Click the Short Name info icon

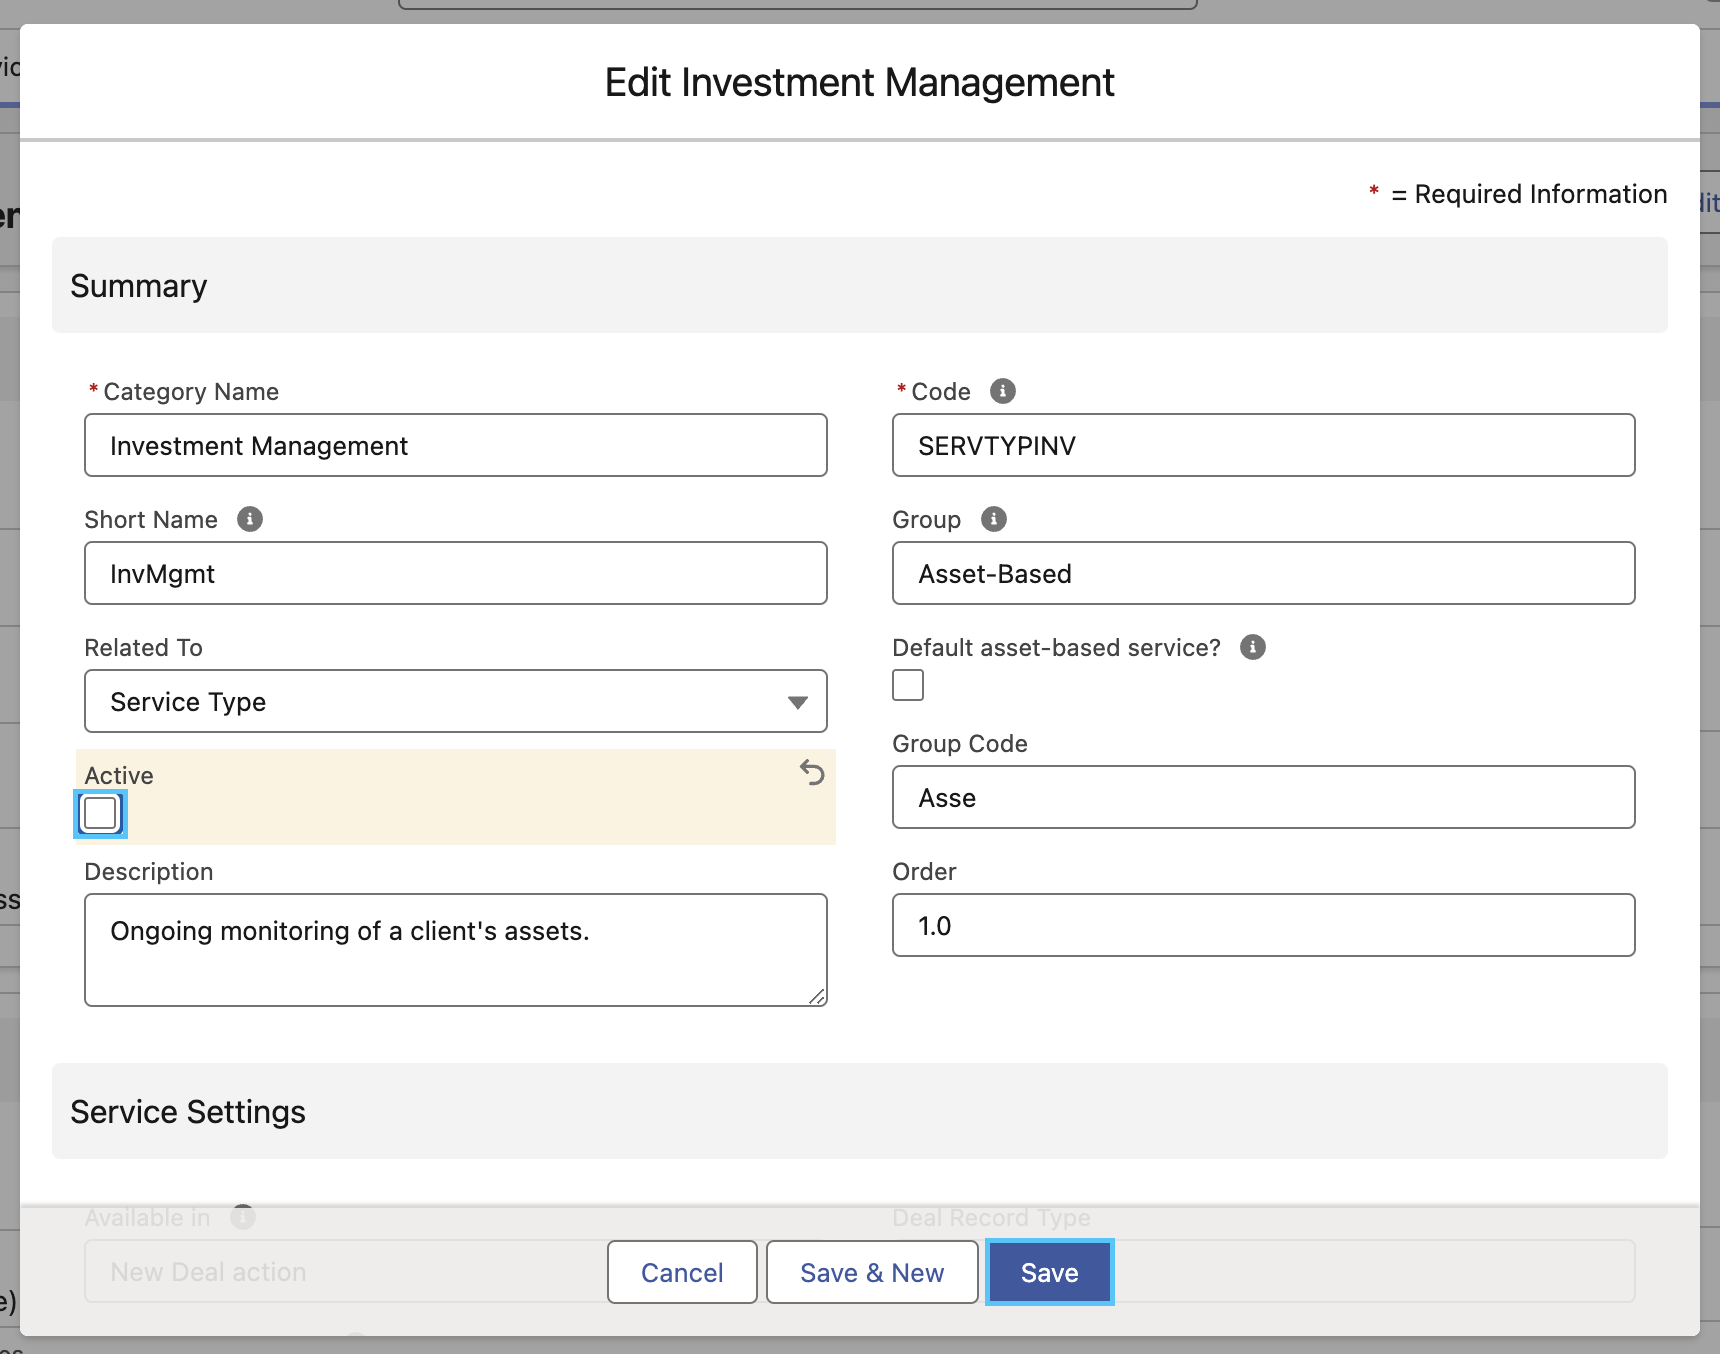tap(250, 519)
